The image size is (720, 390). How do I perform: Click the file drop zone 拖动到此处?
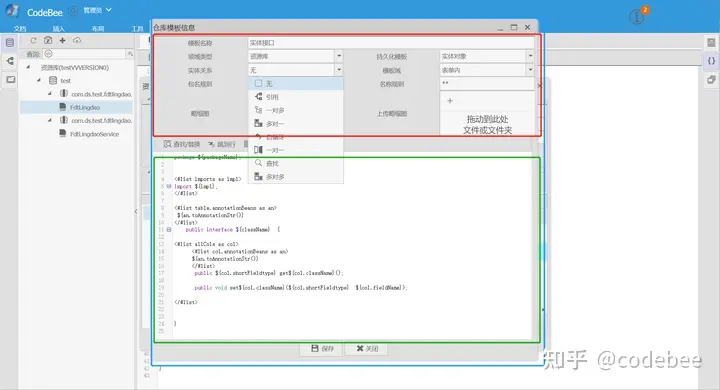[488, 124]
